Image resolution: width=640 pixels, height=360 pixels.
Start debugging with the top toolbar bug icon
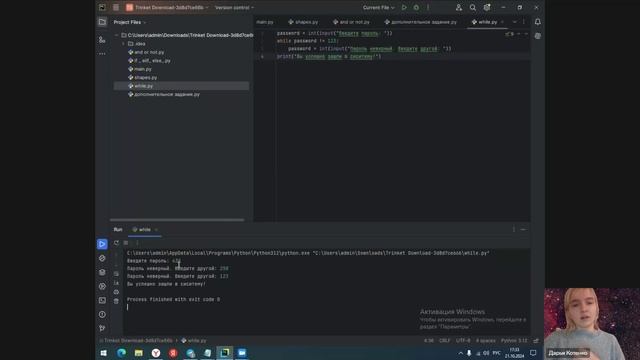tap(416, 7)
